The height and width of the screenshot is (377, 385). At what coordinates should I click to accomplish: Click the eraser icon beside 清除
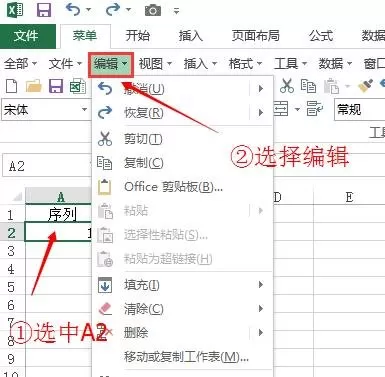coord(105,308)
